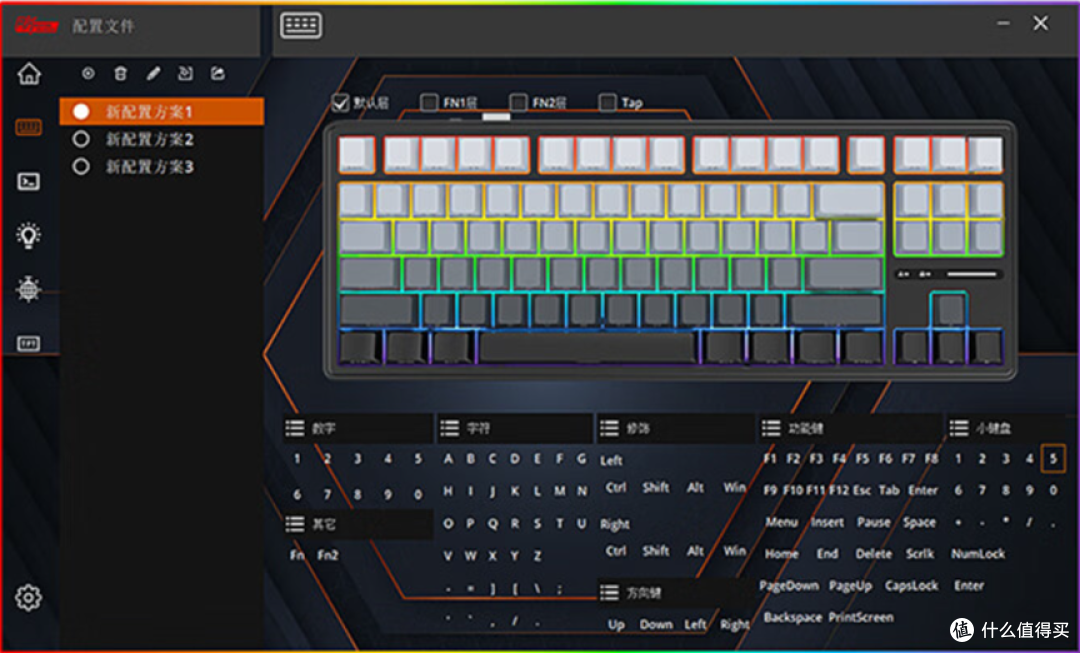The width and height of the screenshot is (1080, 653).
Task: Select profile 新配置方案3 radio button
Action: click(81, 167)
